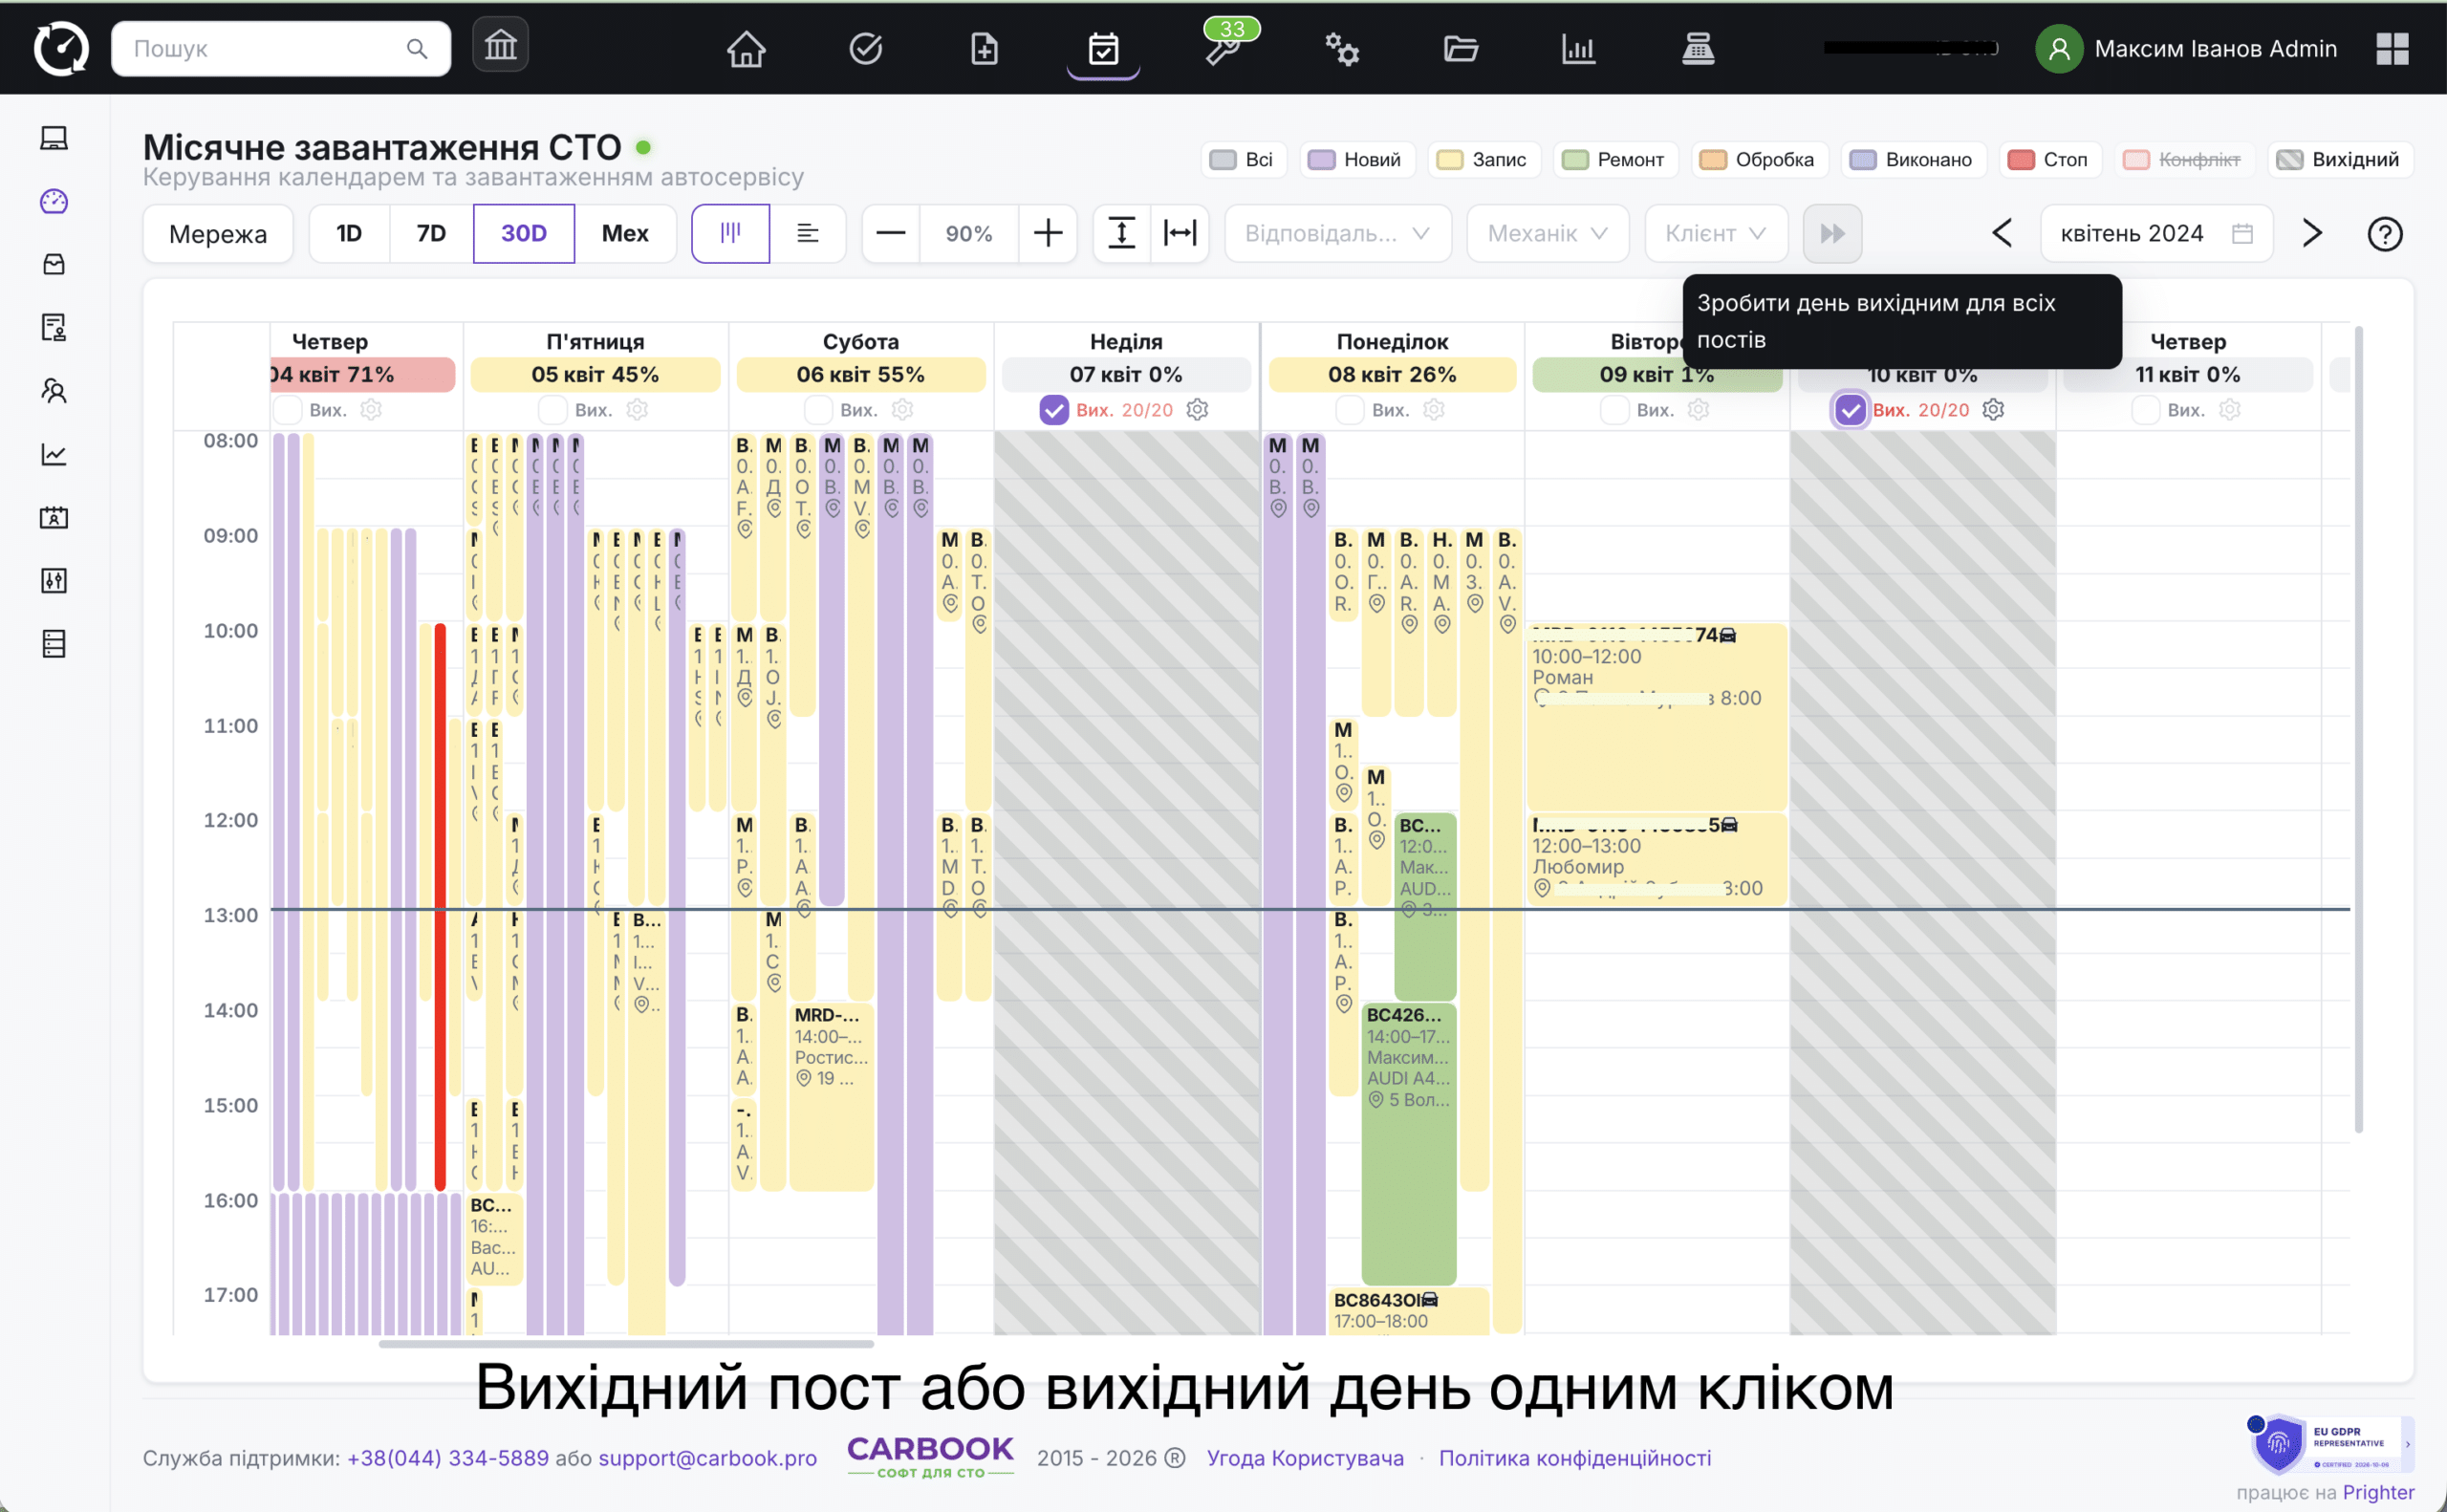Uncheck day-off checkbox for 10 квіт
The height and width of the screenshot is (1512, 2447).
click(x=1850, y=410)
